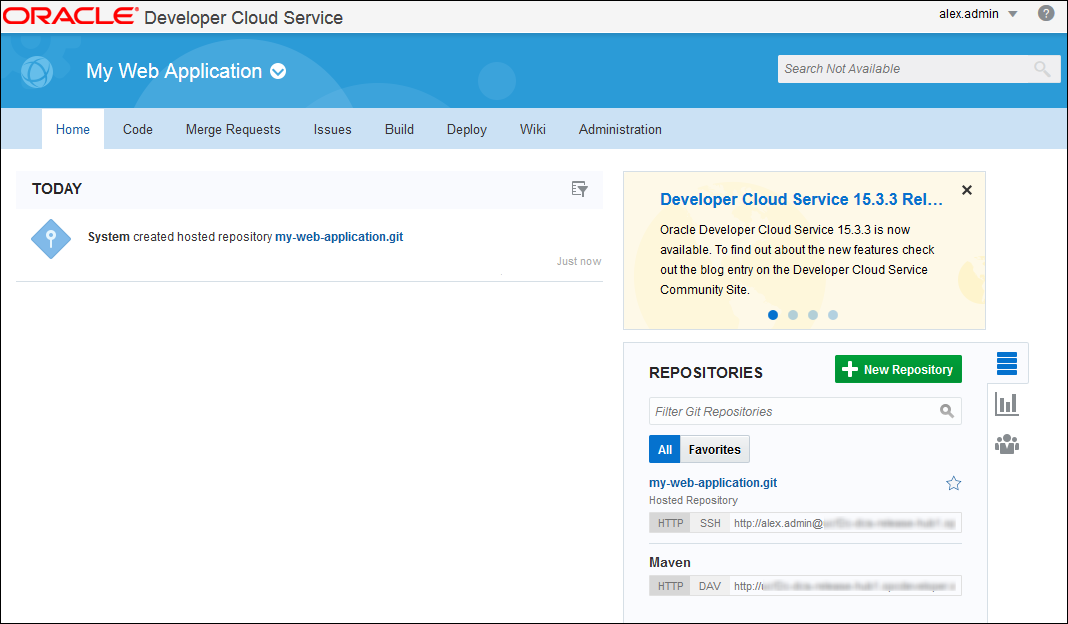
Task: Click the help question mark icon
Action: click(1046, 14)
